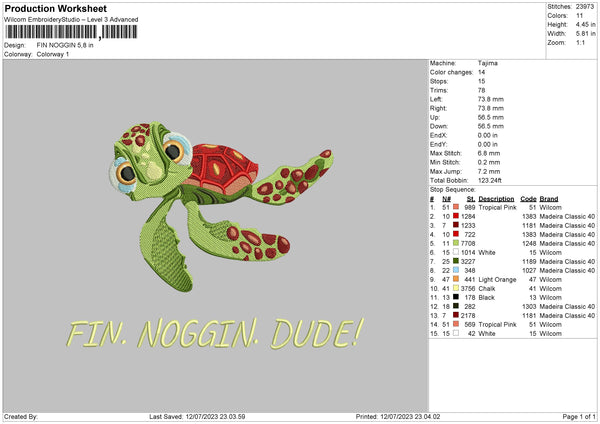The image size is (600, 424).
Task: Click the "FIN. NOGGIN. DUDE!" lettering
Action: (215, 334)
